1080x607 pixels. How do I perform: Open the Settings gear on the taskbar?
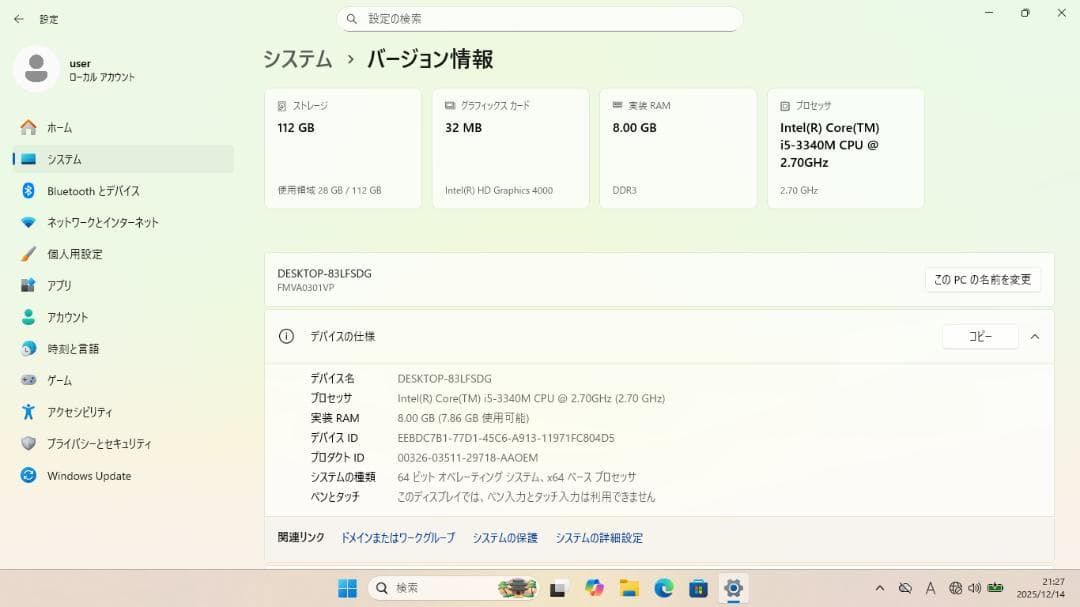tap(734, 588)
